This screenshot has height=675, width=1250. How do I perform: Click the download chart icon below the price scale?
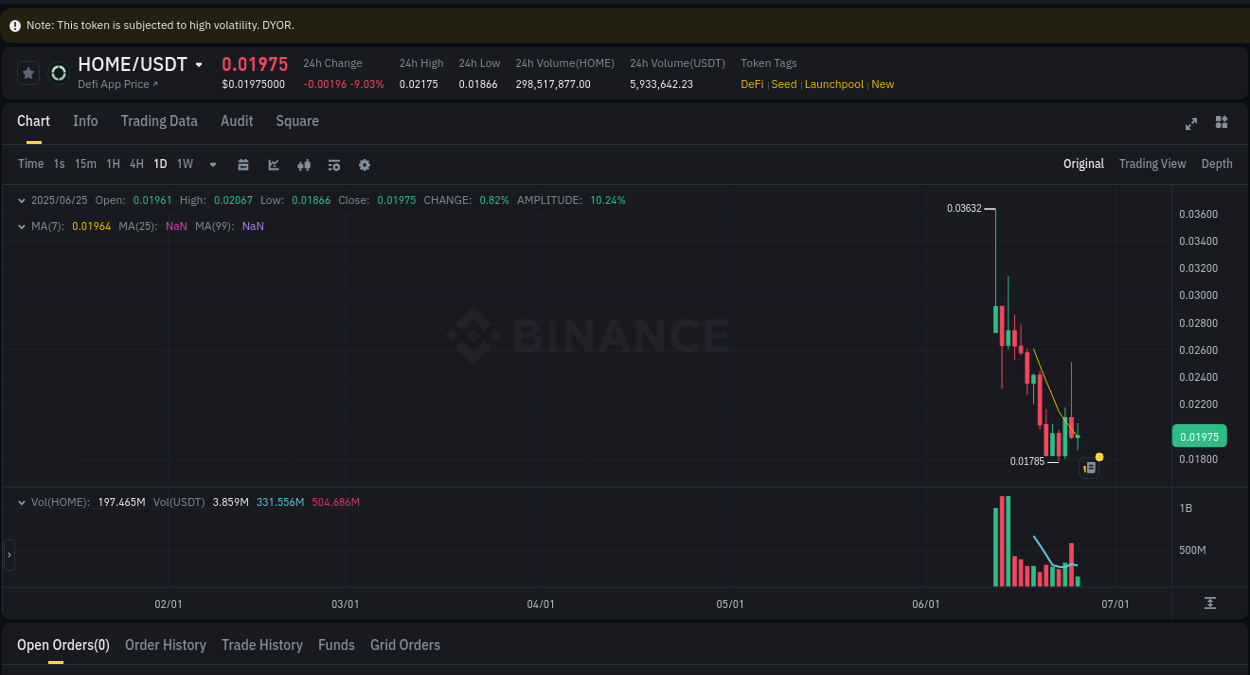click(x=1209, y=603)
